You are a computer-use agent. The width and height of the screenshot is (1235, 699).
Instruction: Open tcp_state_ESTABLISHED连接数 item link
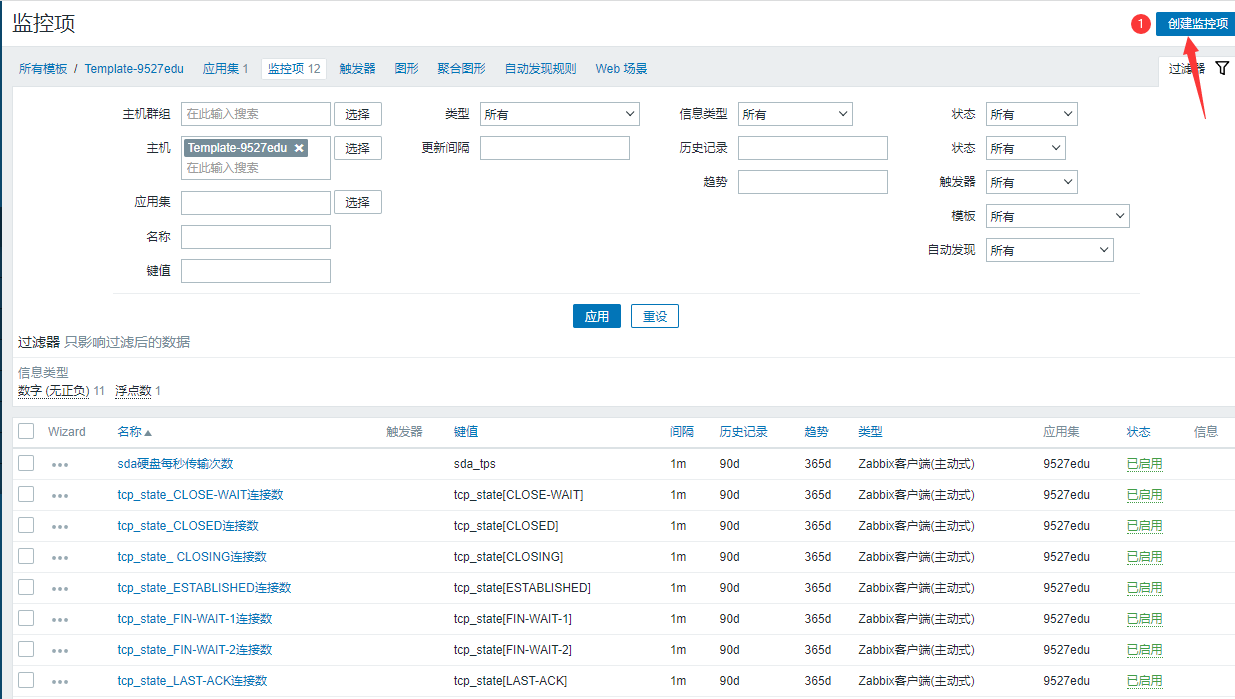204,588
